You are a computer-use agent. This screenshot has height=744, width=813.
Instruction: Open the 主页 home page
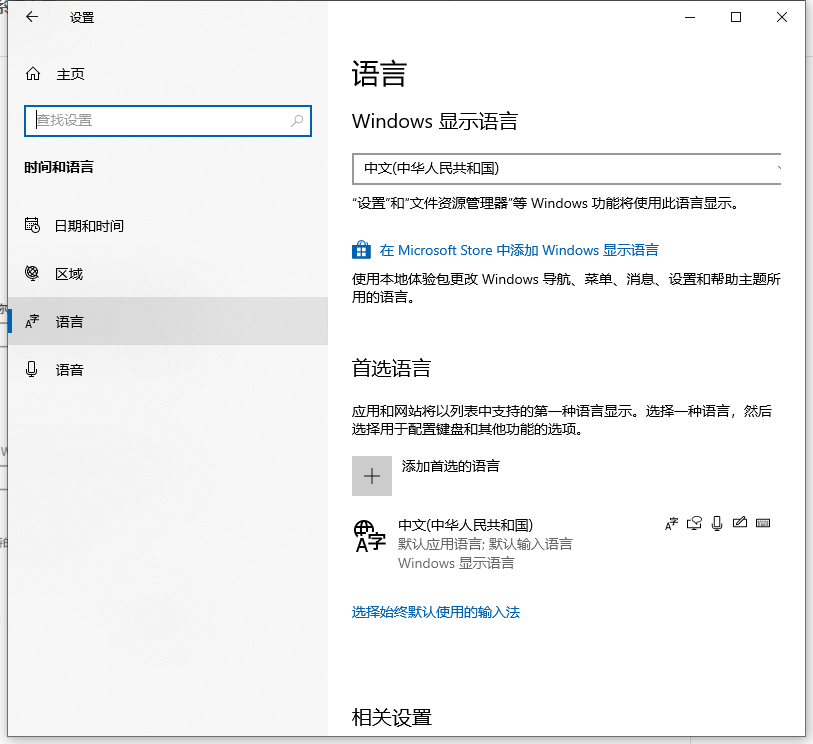click(x=70, y=74)
